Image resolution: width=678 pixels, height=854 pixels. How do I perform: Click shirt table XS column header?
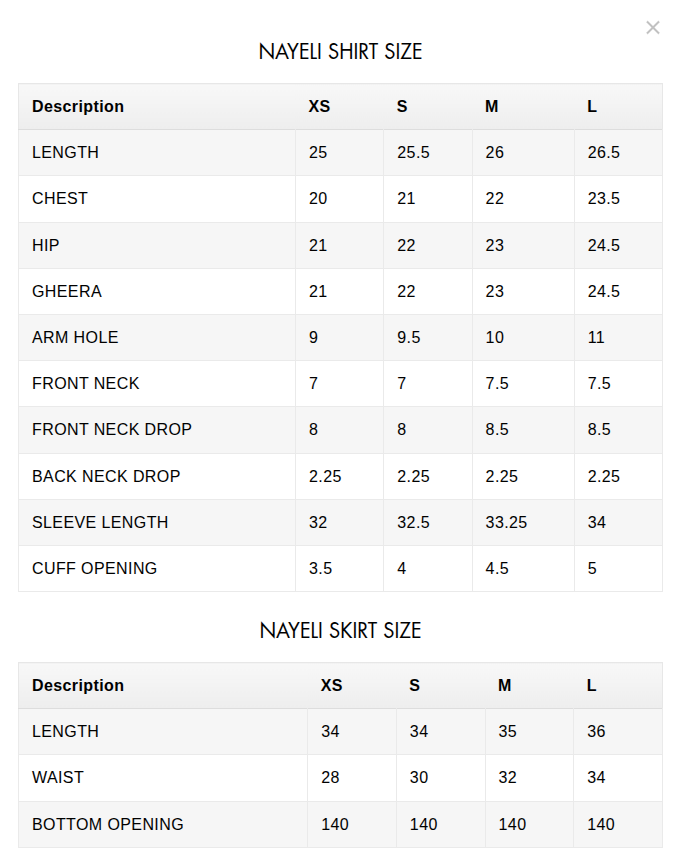[x=319, y=106]
